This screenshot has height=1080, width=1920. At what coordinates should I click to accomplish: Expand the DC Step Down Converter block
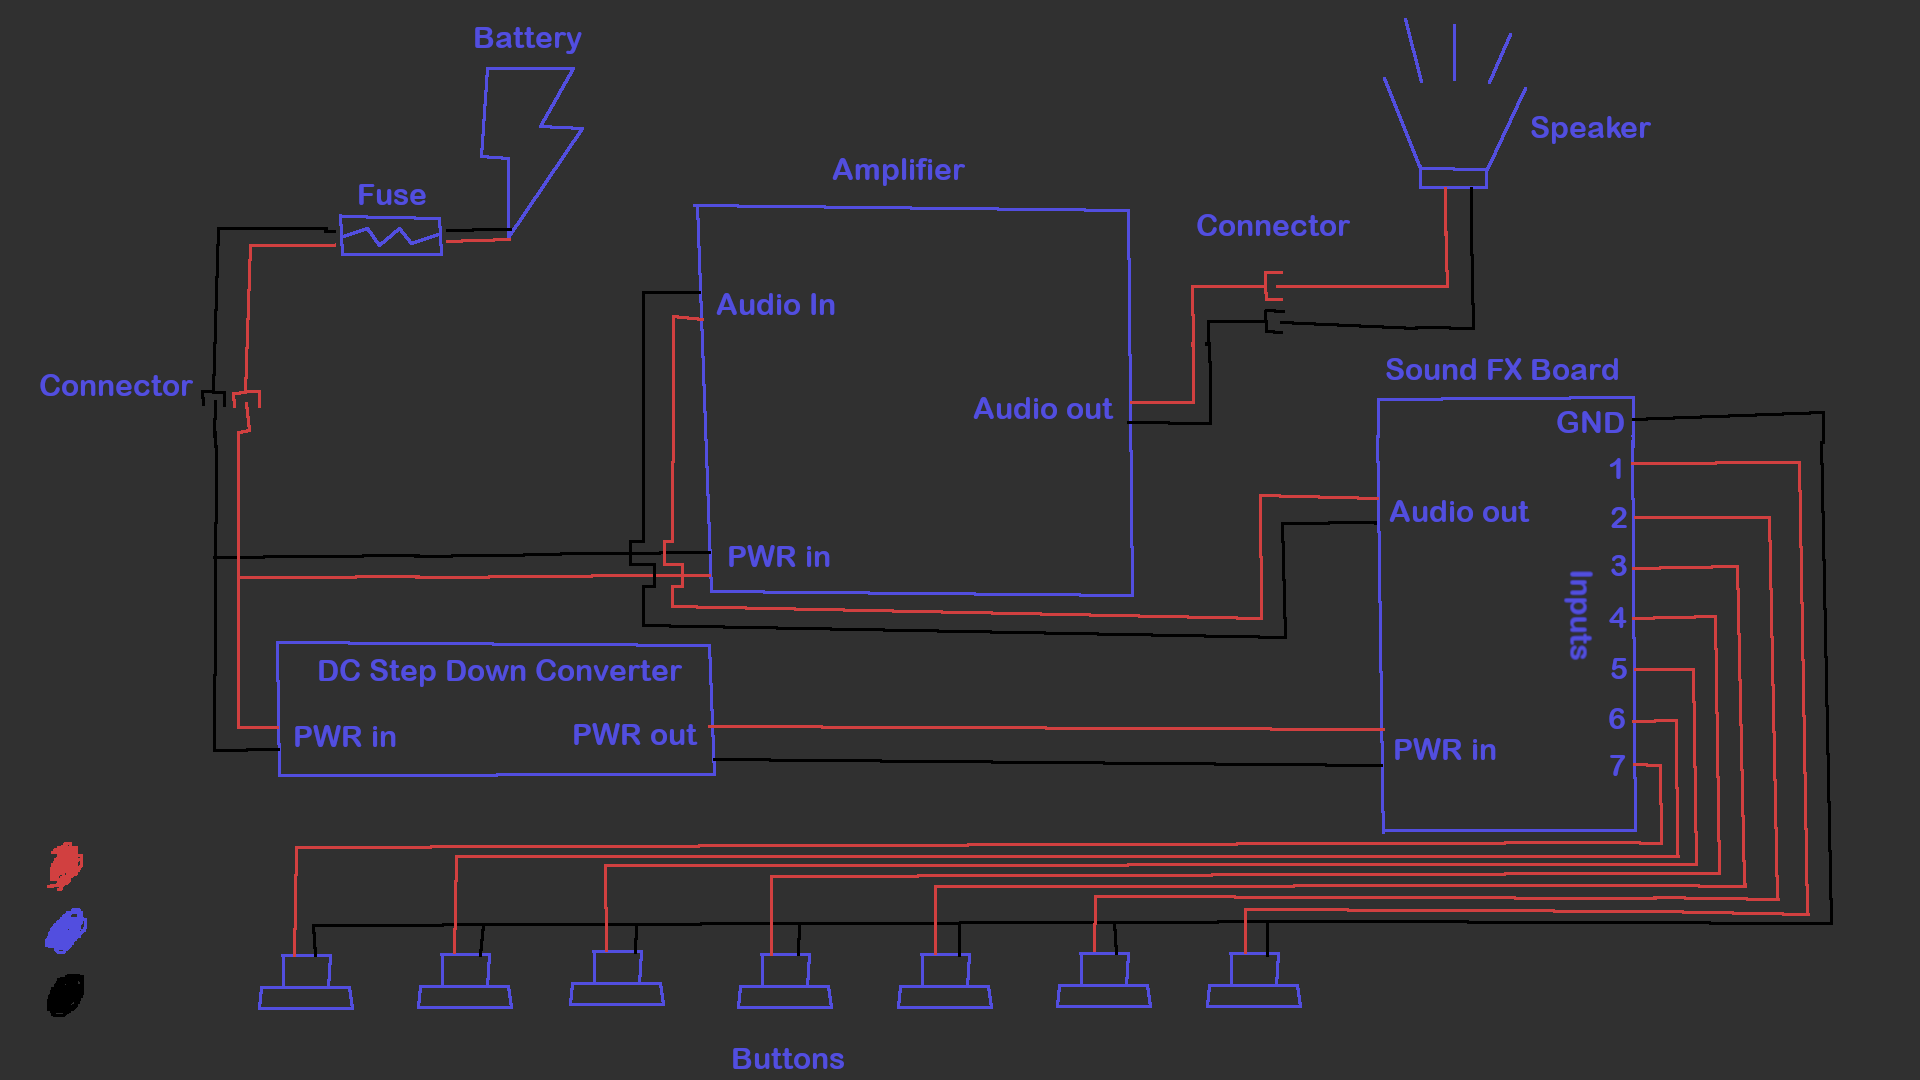pyautogui.click(x=495, y=710)
